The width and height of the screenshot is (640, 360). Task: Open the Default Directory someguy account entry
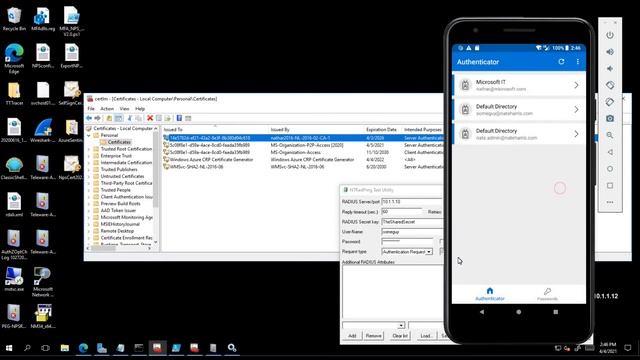519,109
